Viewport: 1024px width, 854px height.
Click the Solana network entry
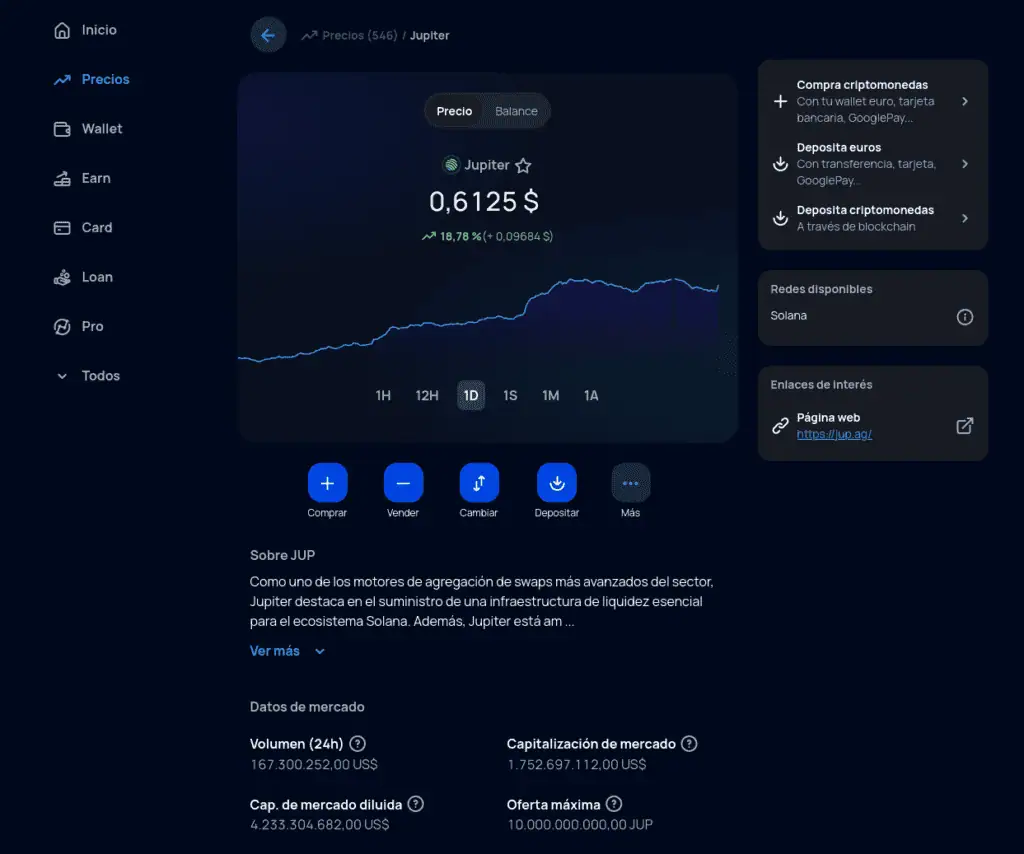tap(788, 316)
